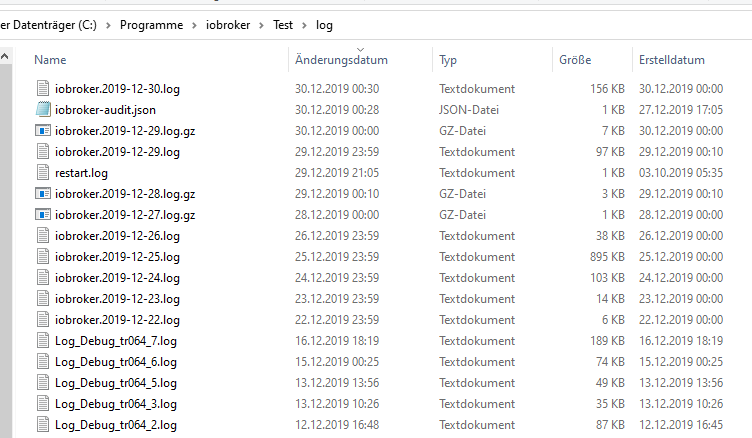Expand breadcrumb arrow after Programme
This screenshot has width=752, height=438.
point(194,25)
